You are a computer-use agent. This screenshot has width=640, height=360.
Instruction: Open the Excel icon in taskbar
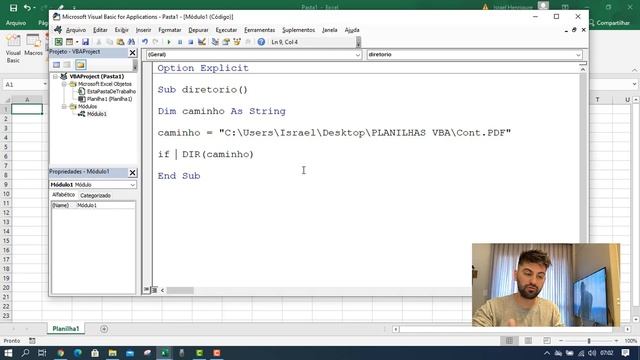[164, 353]
